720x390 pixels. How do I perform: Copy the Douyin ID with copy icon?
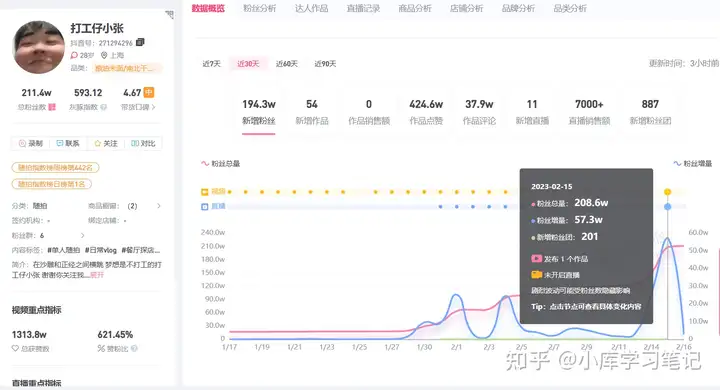[x=140, y=42]
